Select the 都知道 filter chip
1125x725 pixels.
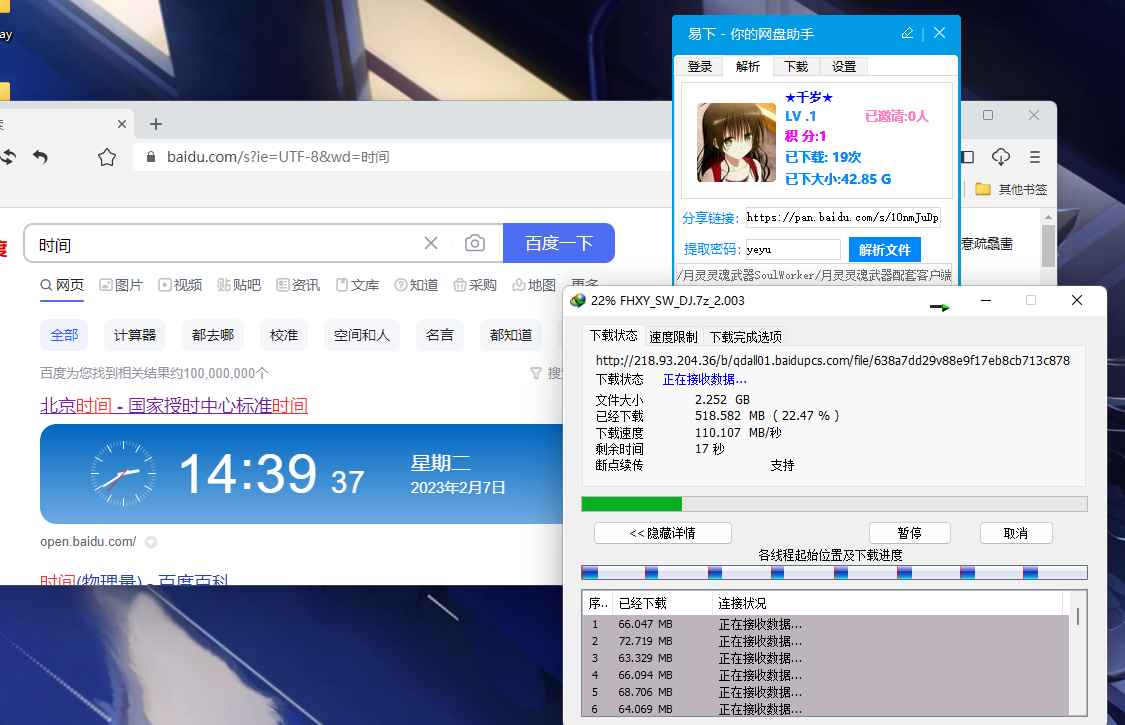511,335
